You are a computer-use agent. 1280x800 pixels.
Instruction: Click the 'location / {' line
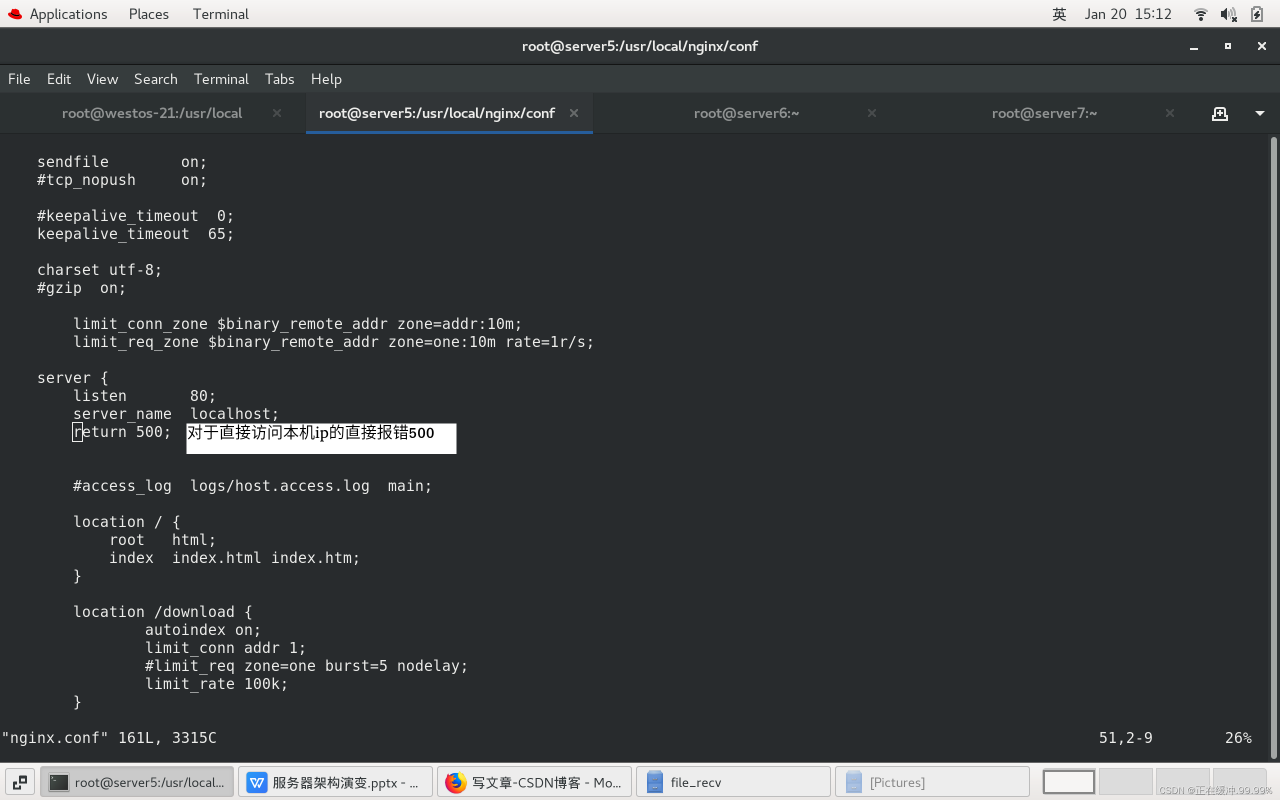[127, 522]
